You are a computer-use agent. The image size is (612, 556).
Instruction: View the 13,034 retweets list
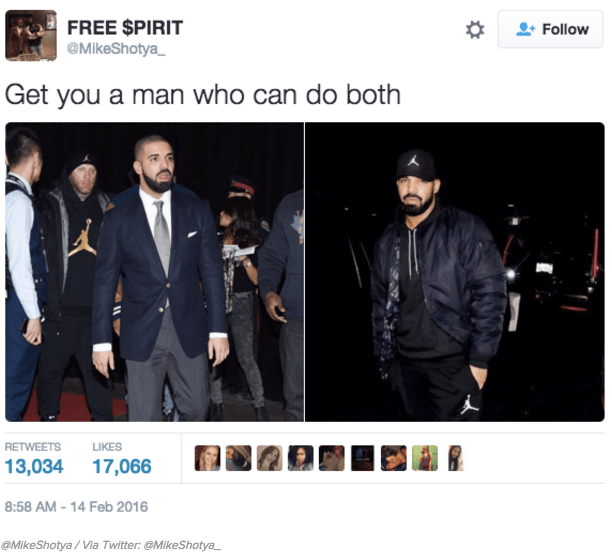pos(34,458)
